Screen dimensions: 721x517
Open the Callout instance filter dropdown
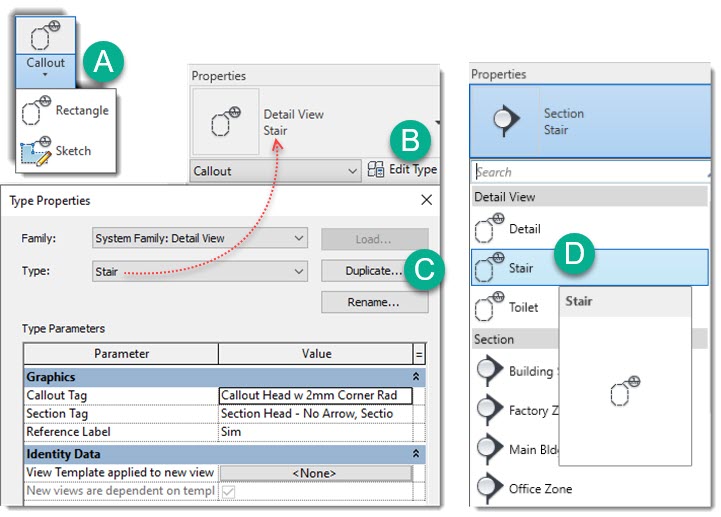[275, 171]
